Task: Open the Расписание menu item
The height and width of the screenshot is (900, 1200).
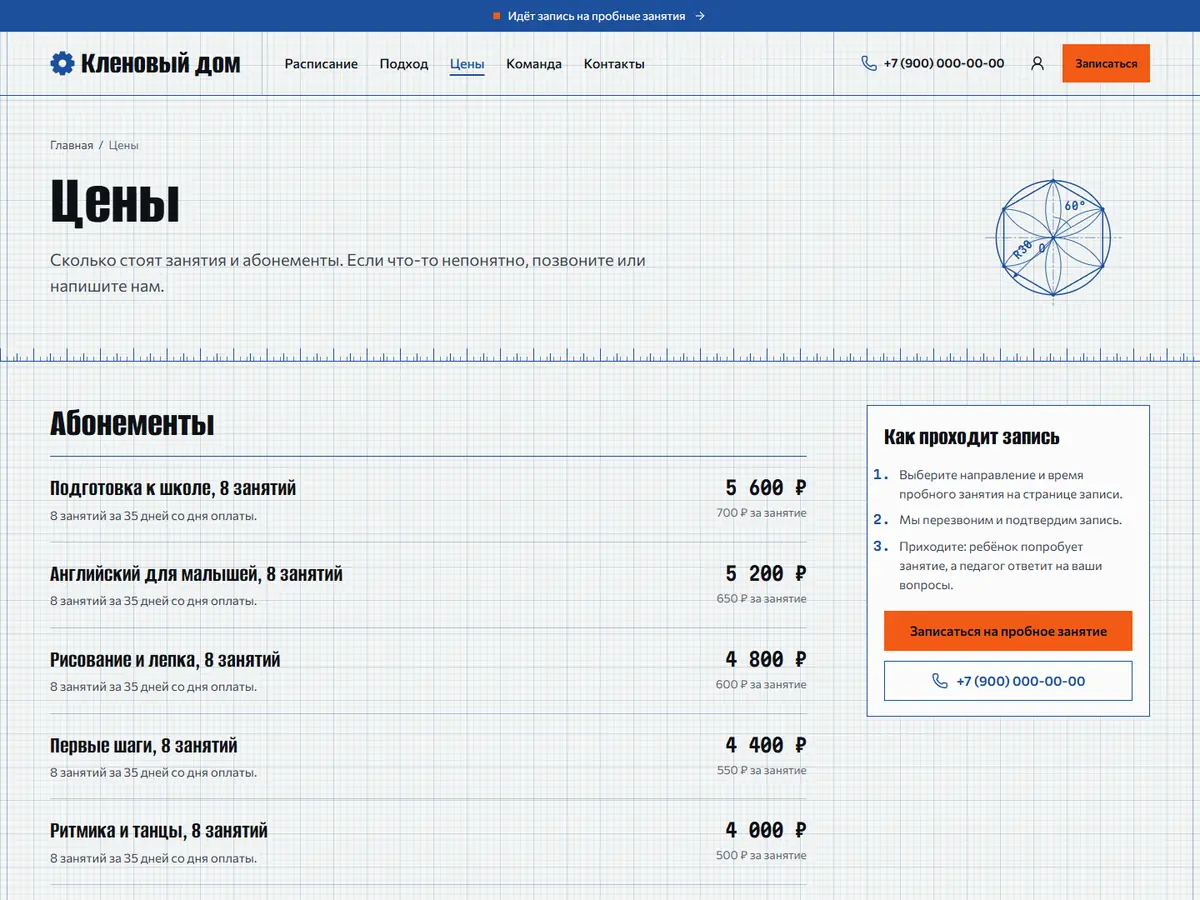Action: pos(321,63)
